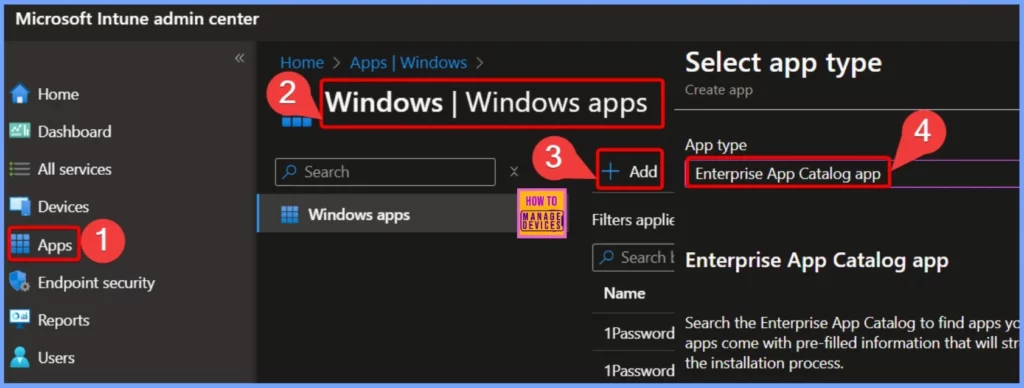Click the Users person icon
The width and height of the screenshot is (1024, 388).
20,357
